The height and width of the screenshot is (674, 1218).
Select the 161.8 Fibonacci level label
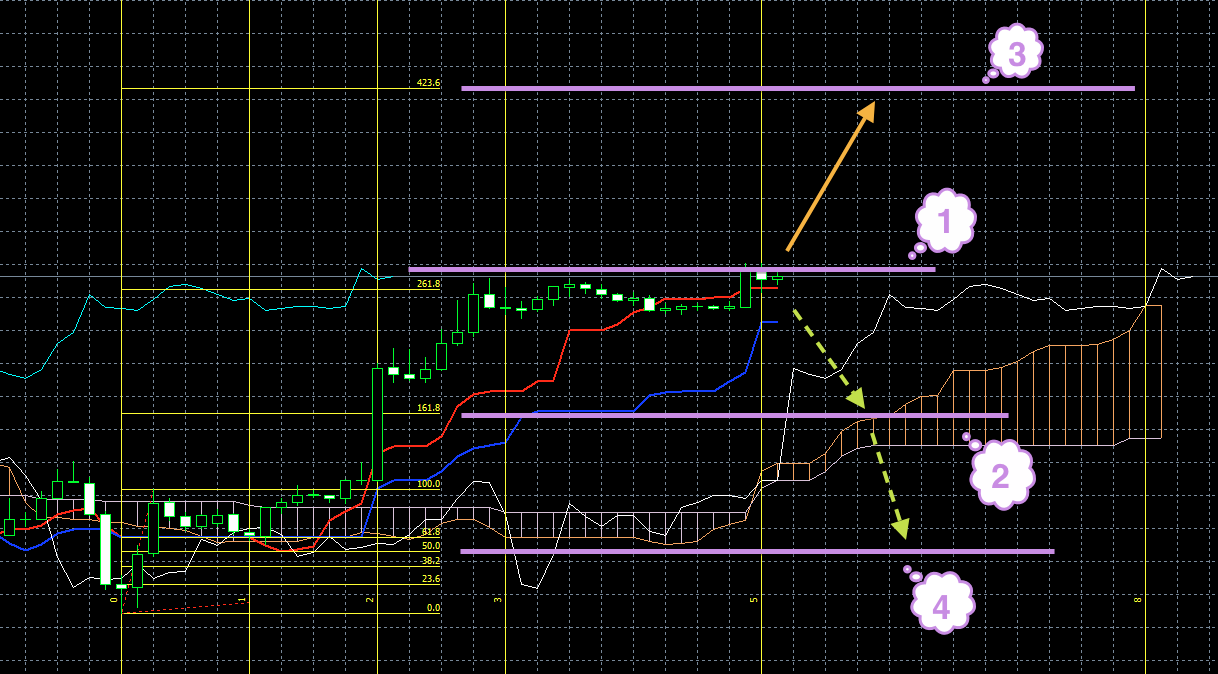coord(428,408)
